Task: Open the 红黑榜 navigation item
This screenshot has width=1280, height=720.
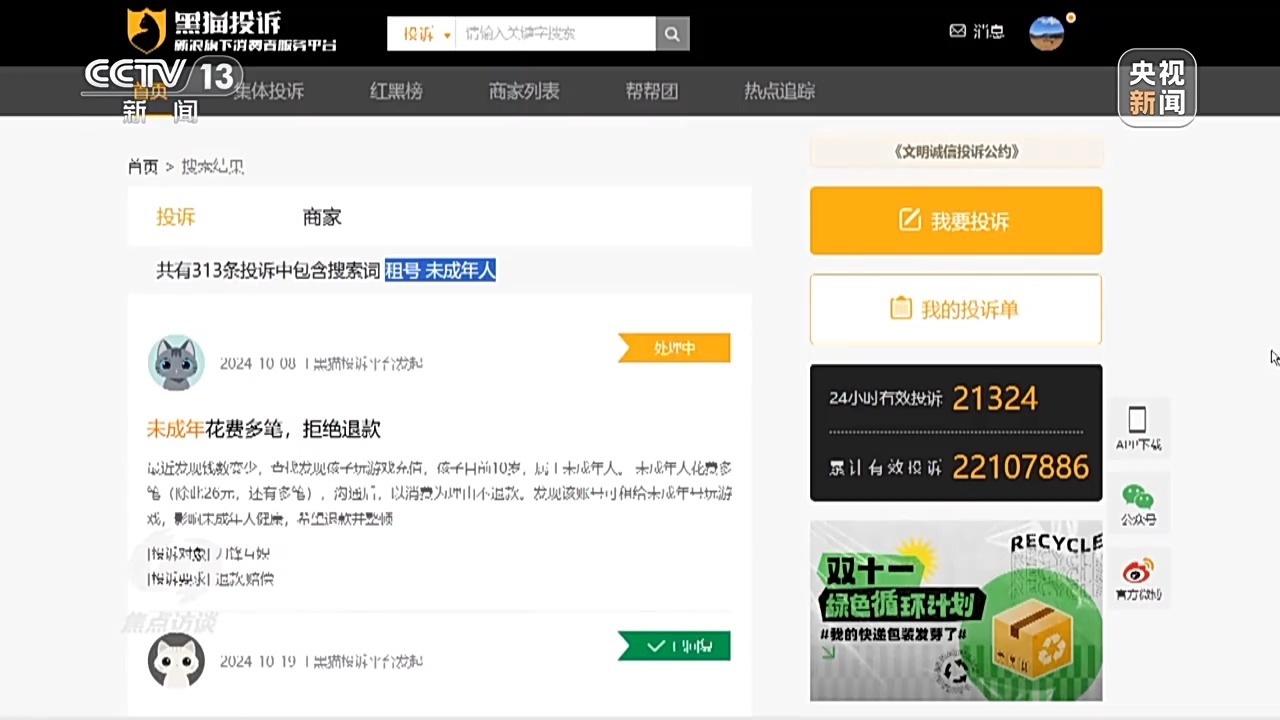Action: click(x=395, y=91)
